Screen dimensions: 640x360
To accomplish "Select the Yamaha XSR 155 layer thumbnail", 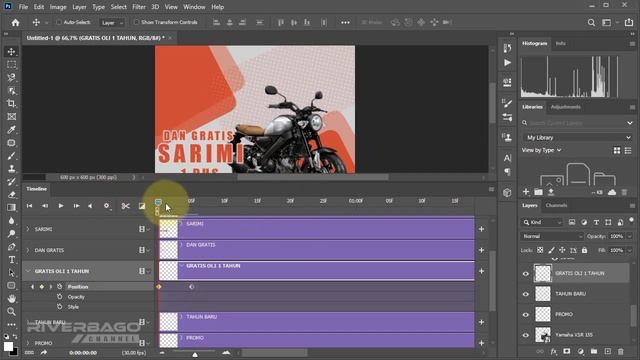I will tap(543, 335).
